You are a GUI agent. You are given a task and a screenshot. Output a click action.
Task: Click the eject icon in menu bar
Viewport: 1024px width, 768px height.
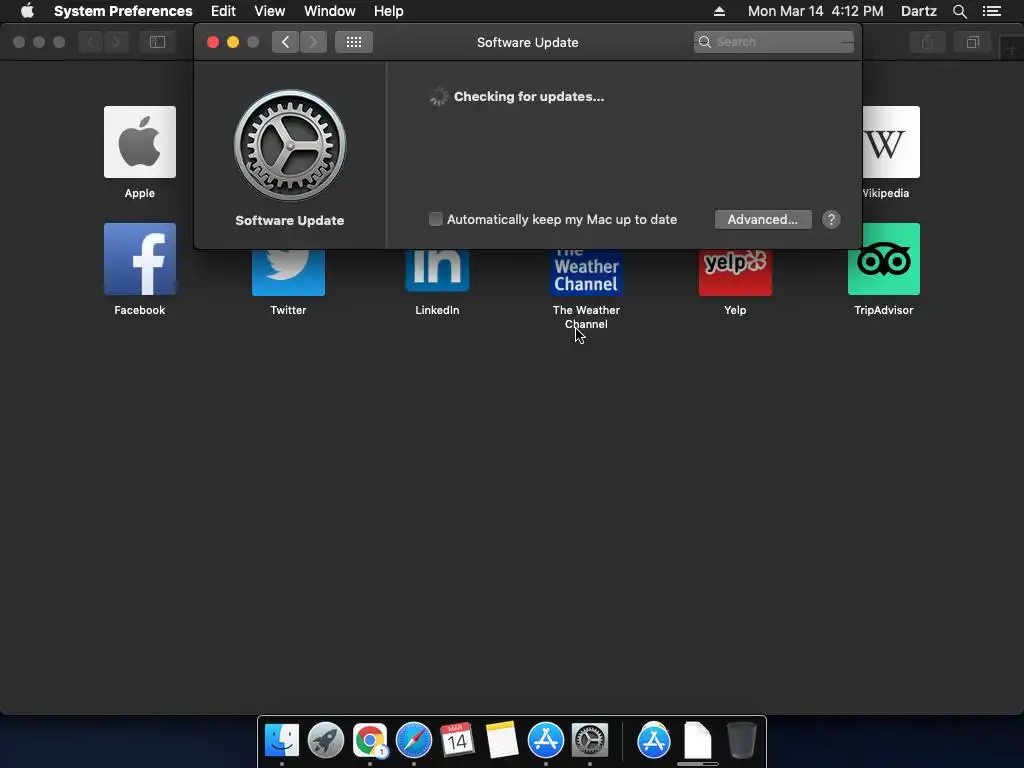[719, 11]
